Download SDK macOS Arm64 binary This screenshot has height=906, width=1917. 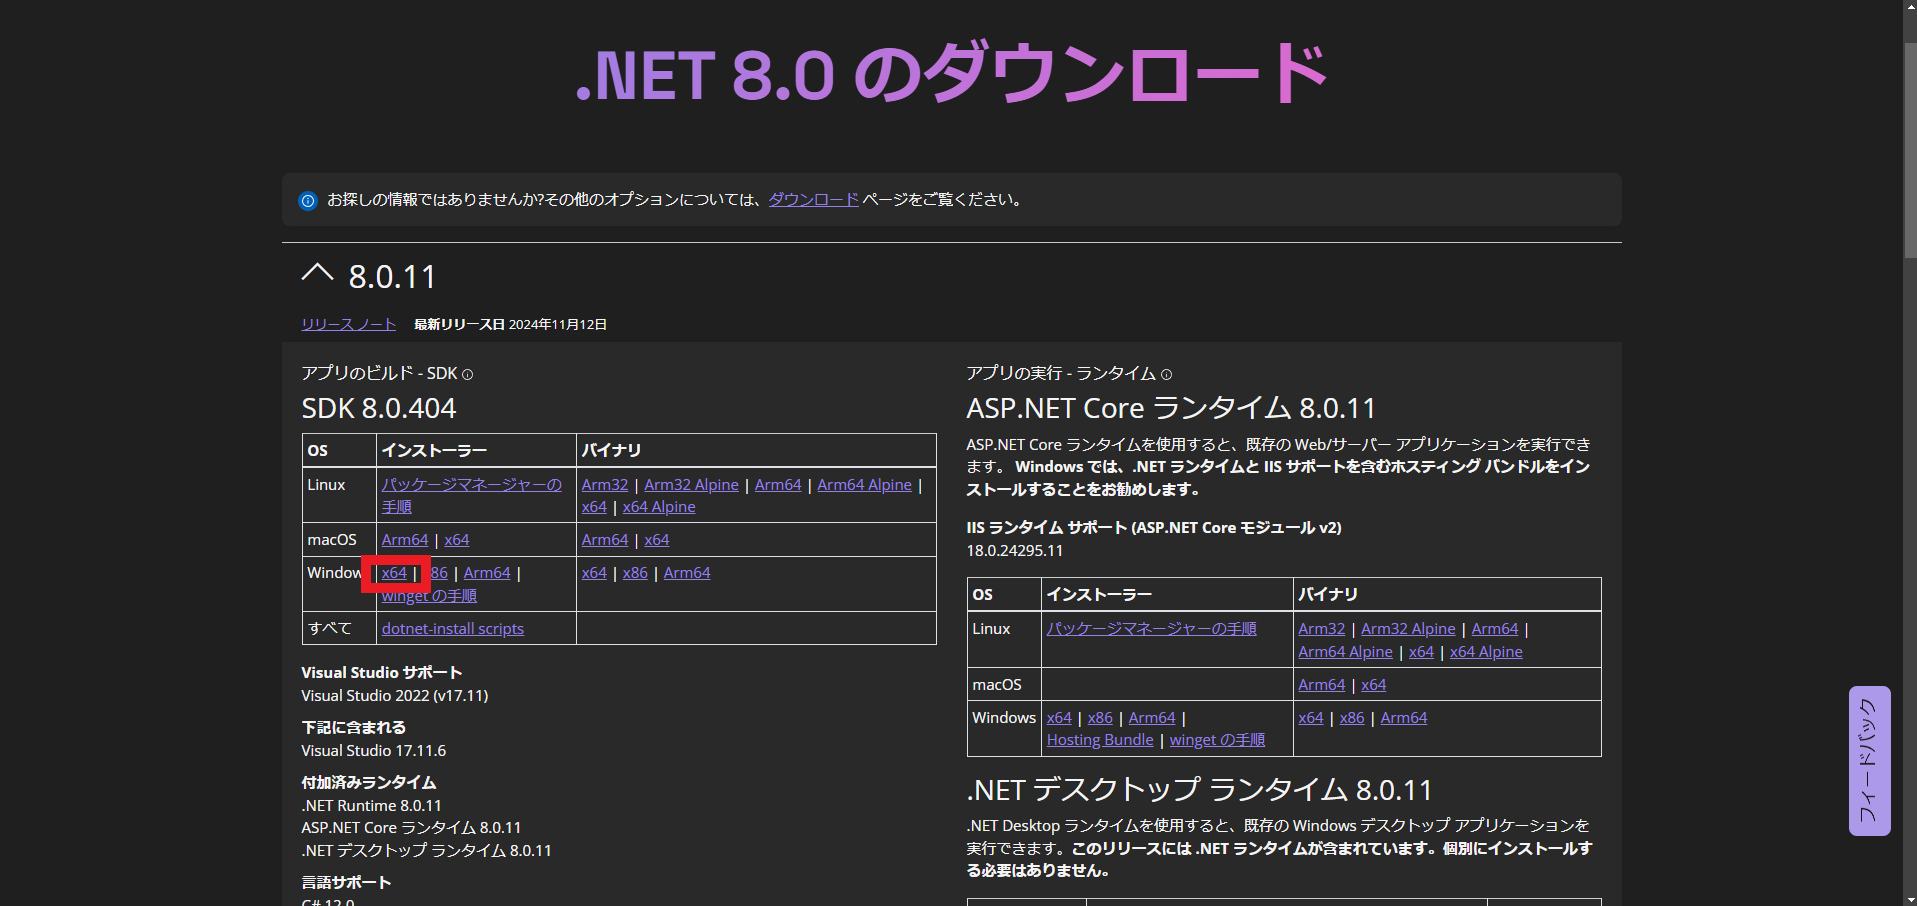[x=605, y=539]
